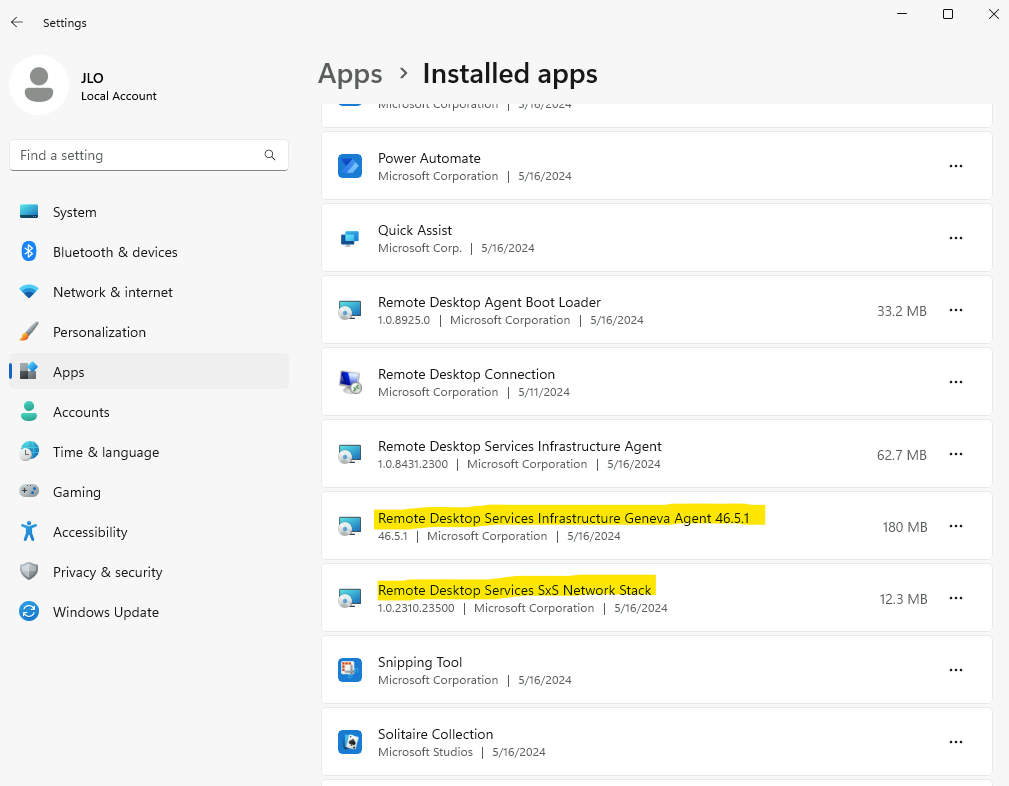Click the Remote Desktop Connection title
Screen dimensions: 1009x786
(466, 375)
